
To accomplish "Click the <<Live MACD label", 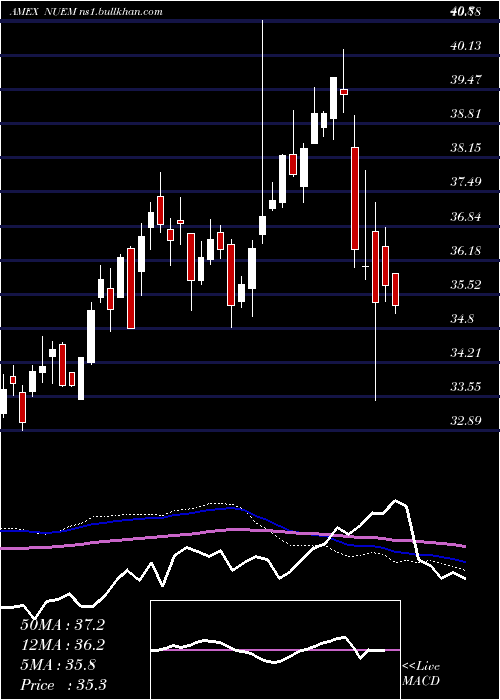I will (421, 674).
